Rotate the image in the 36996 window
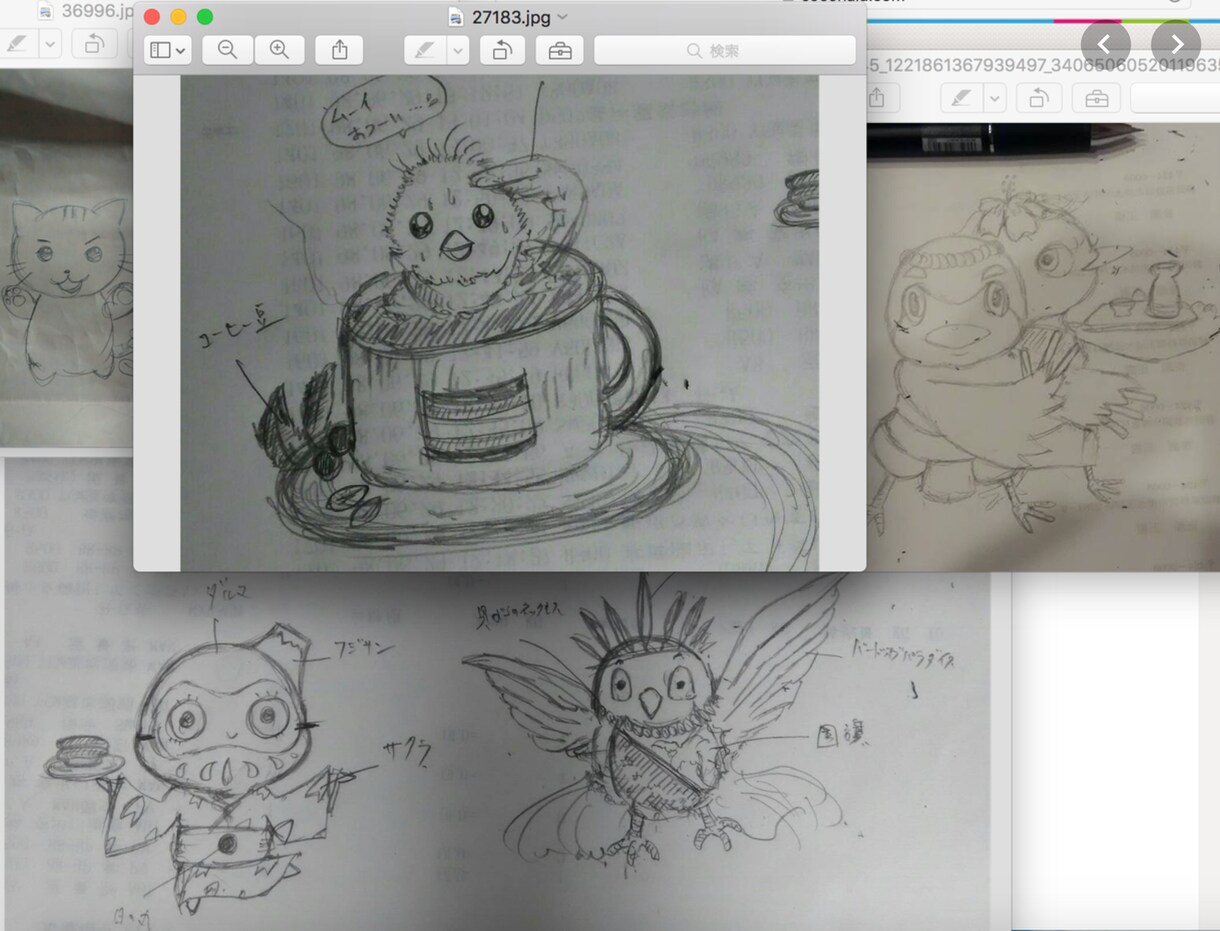Screen dimensions: 1220x931 tap(95, 44)
